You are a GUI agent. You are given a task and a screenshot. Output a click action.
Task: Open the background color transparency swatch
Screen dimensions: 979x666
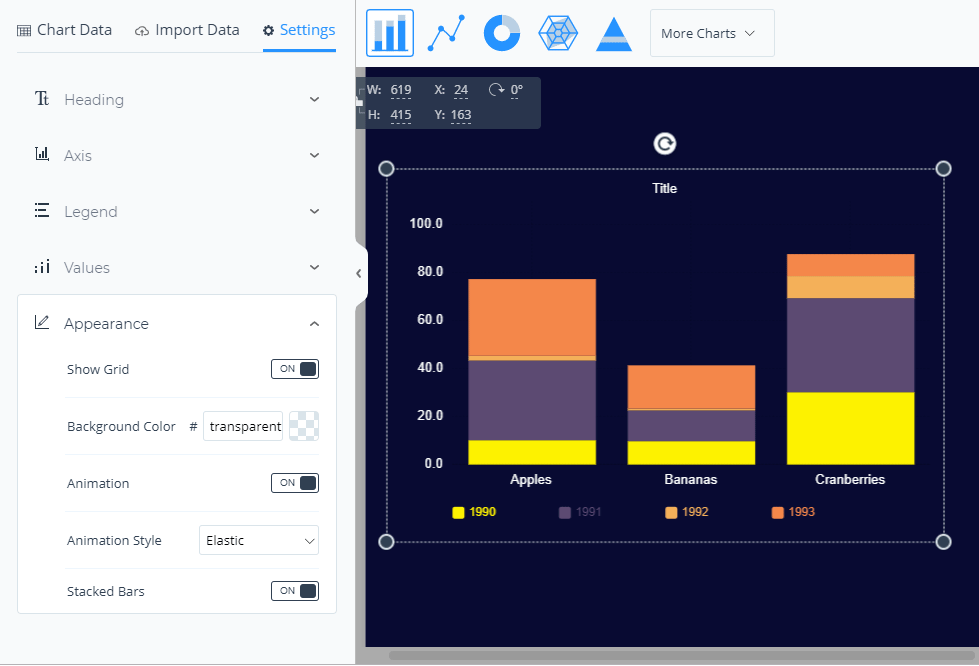tap(304, 426)
